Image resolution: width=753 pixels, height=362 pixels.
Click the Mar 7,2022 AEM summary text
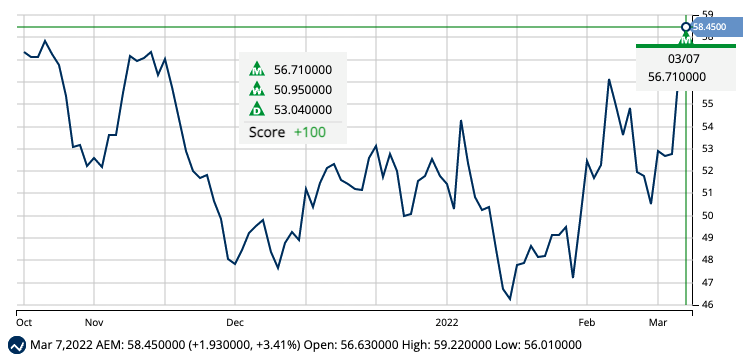click(166, 345)
